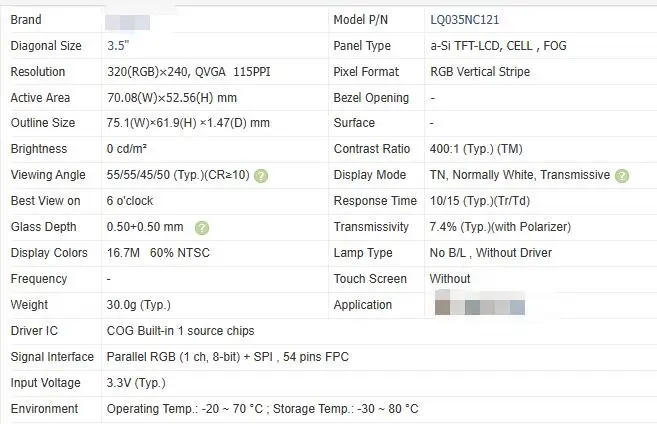
Task: Click the help icon beside Viewing Angle value
Action: coord(261,175)
